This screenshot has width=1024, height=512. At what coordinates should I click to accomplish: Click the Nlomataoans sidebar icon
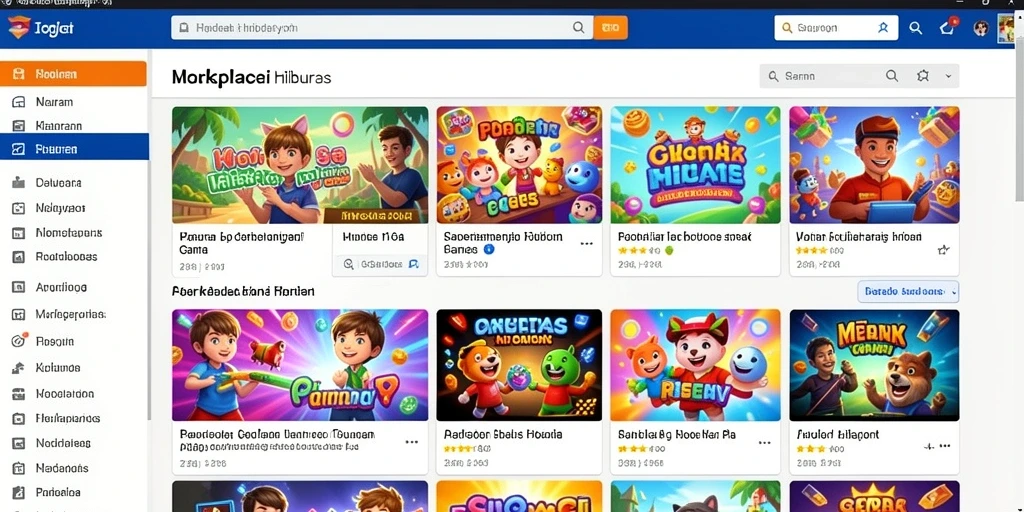(19, 232)
